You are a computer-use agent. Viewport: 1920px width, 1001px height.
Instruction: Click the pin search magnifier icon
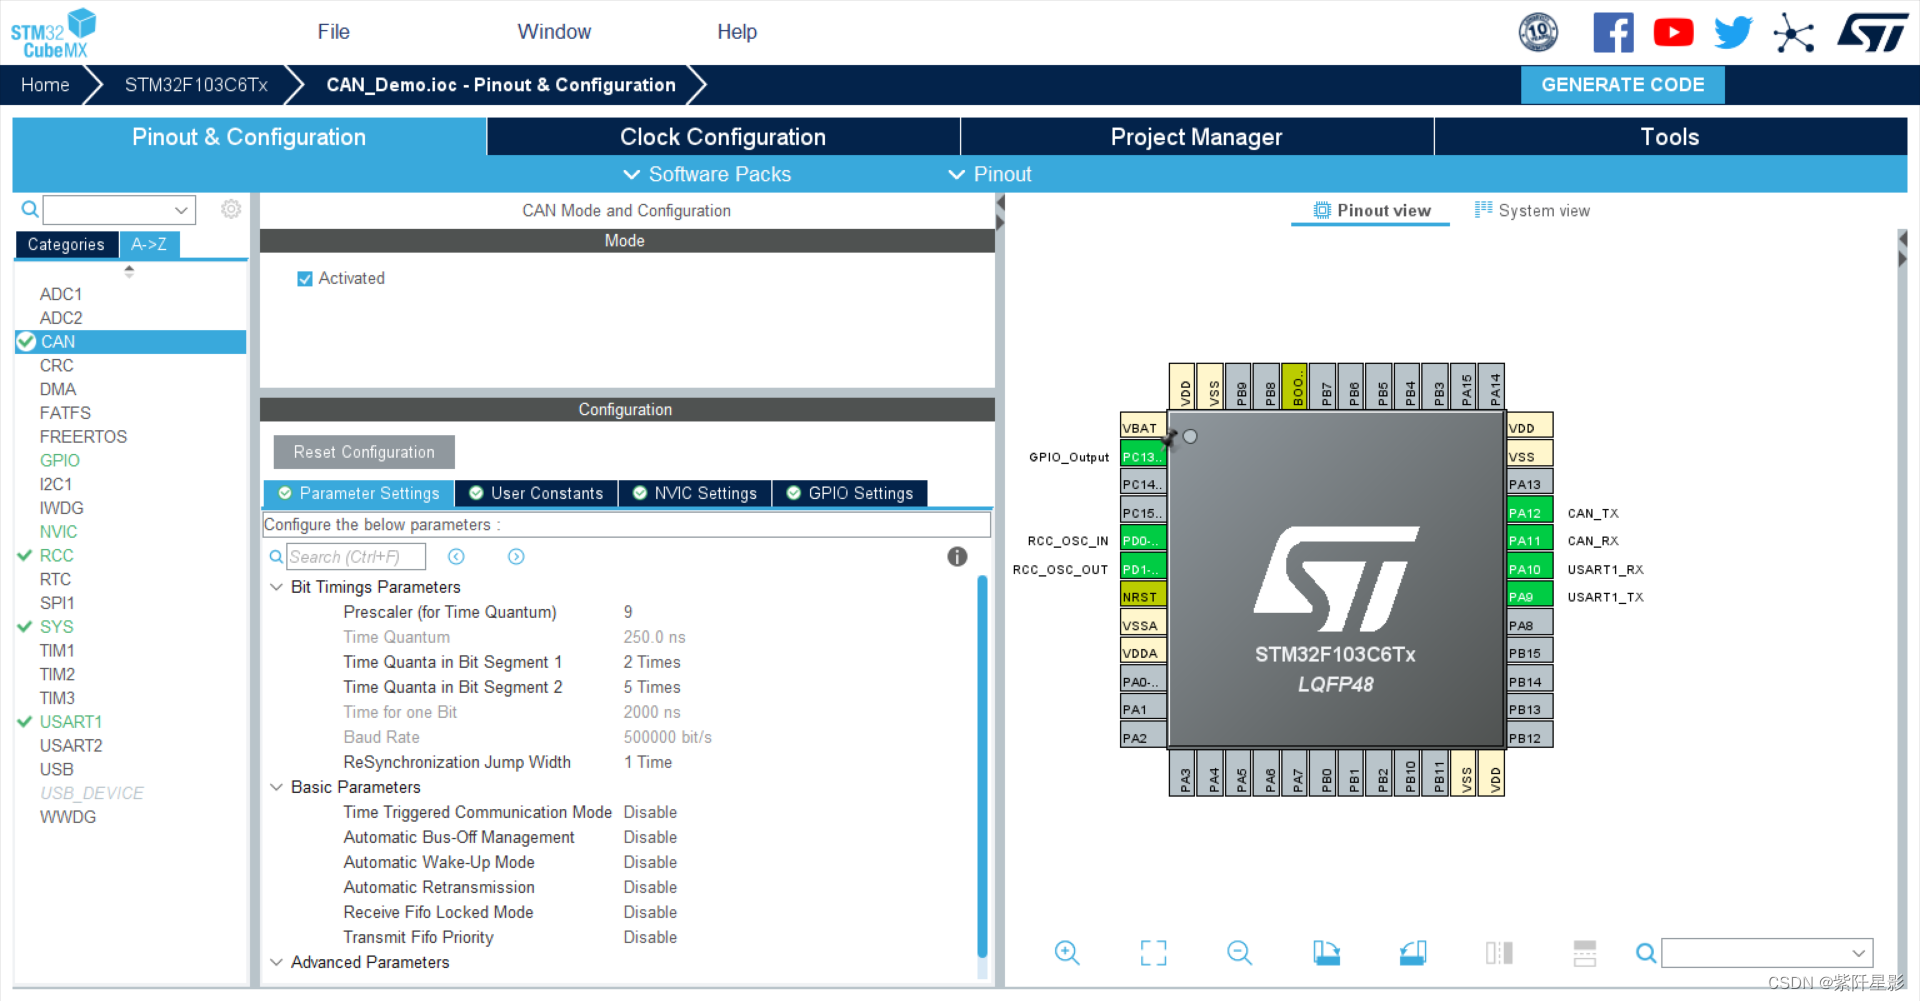click(x=1645, y=953)
